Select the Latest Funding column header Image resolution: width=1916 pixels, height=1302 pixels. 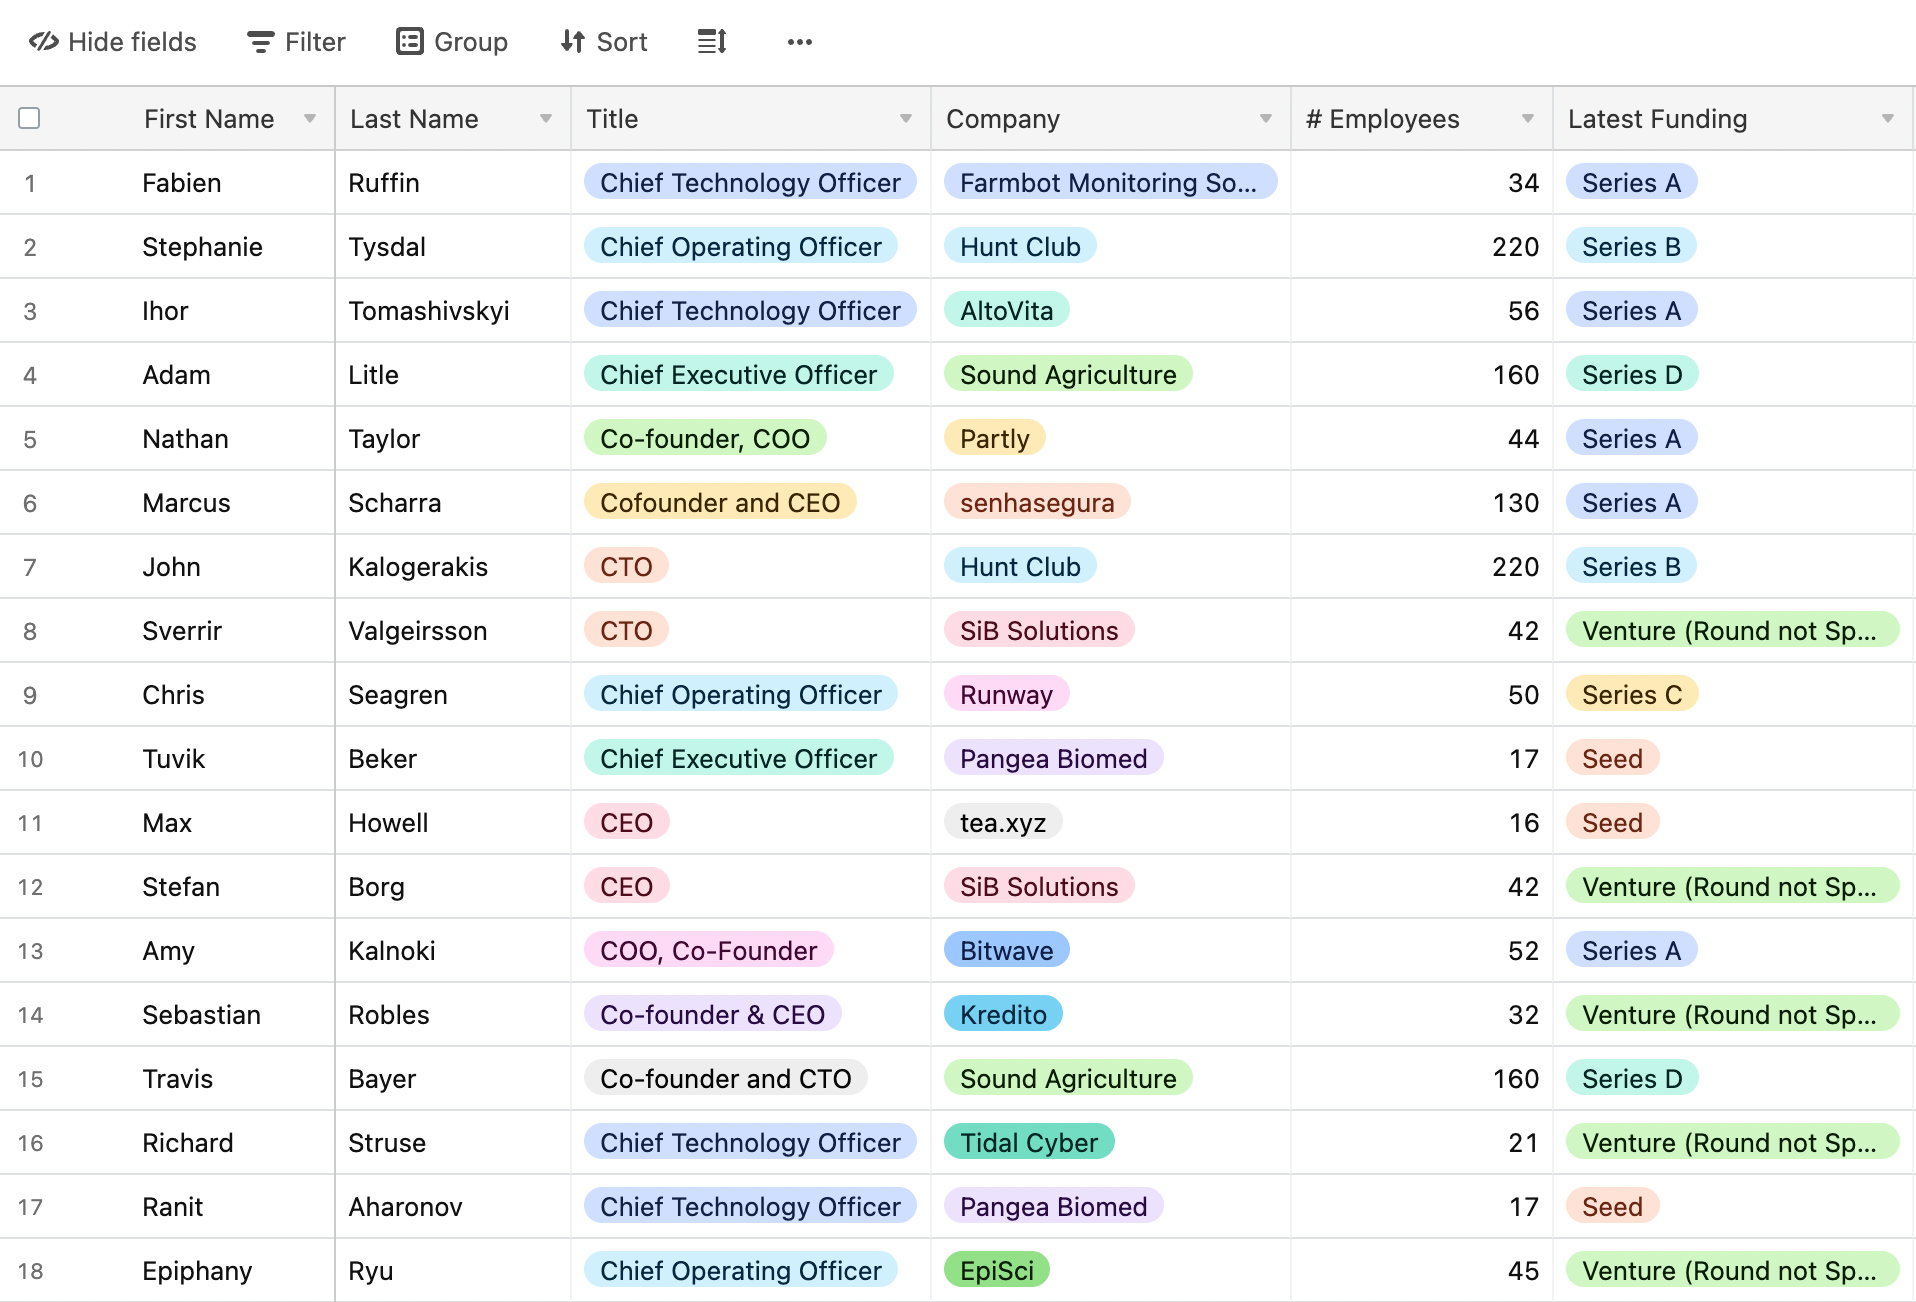tap(1733, 119)
